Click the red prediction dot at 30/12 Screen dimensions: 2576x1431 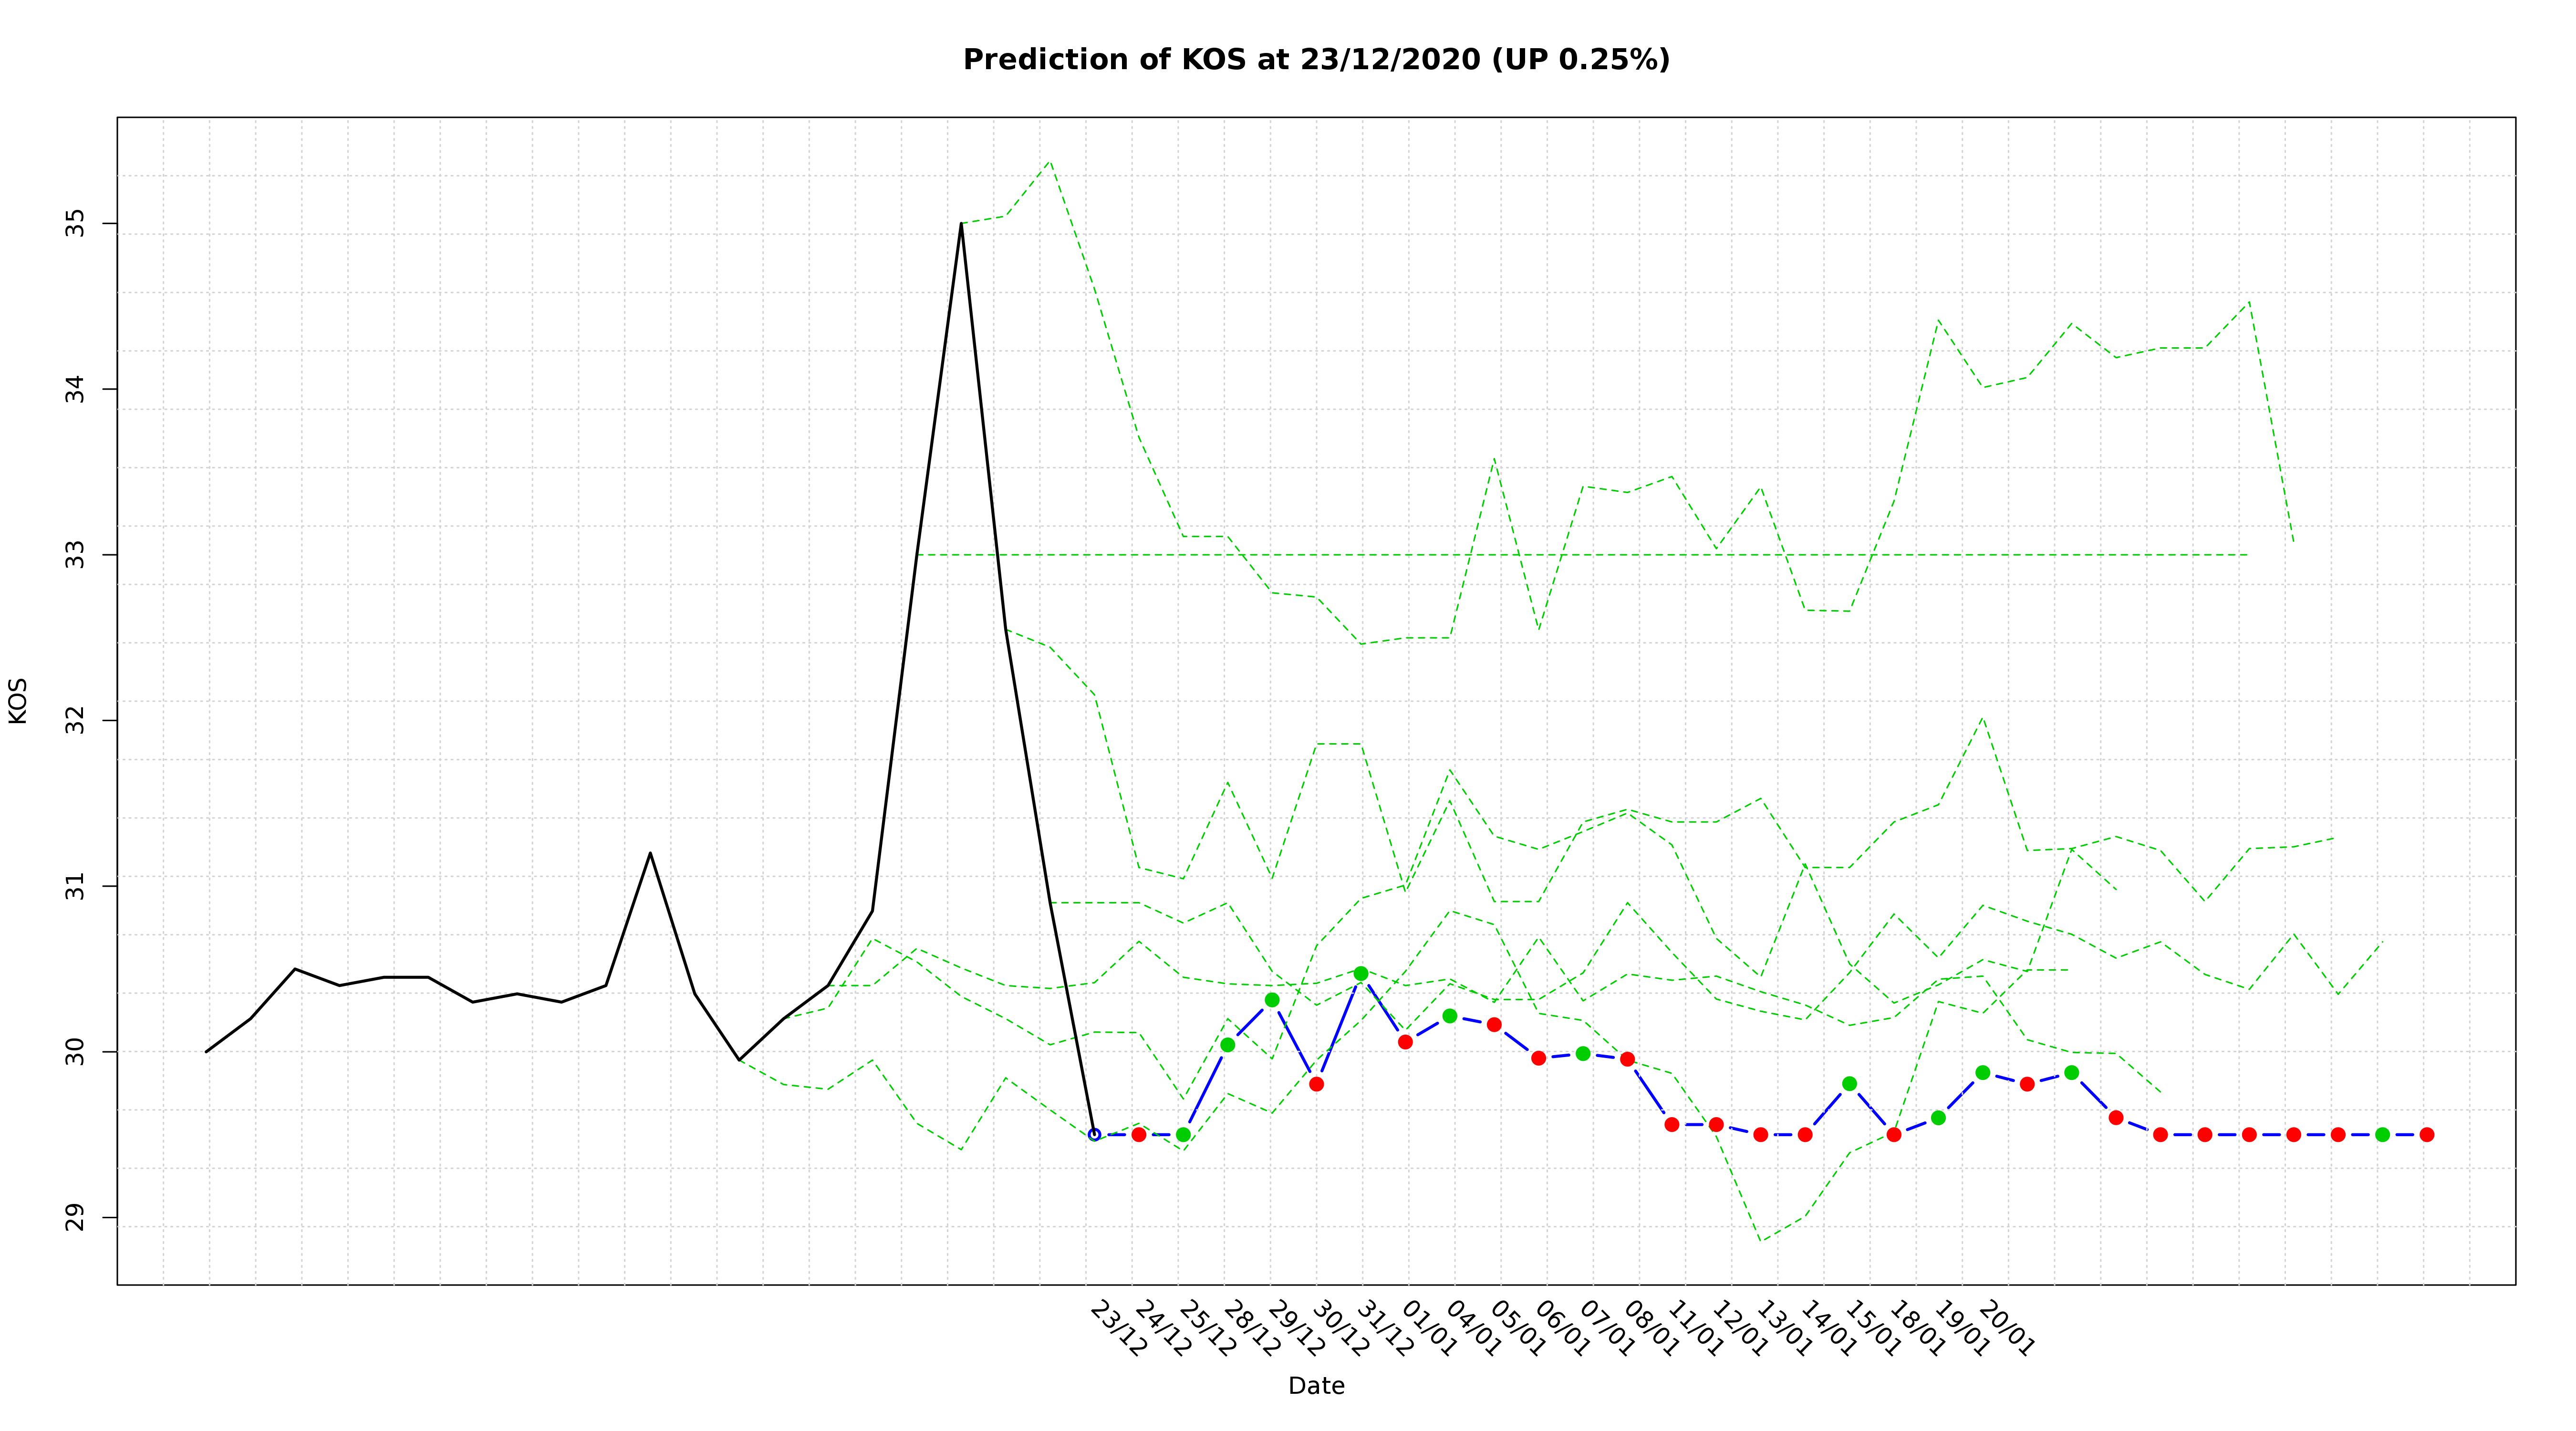pos(1316,1084)
